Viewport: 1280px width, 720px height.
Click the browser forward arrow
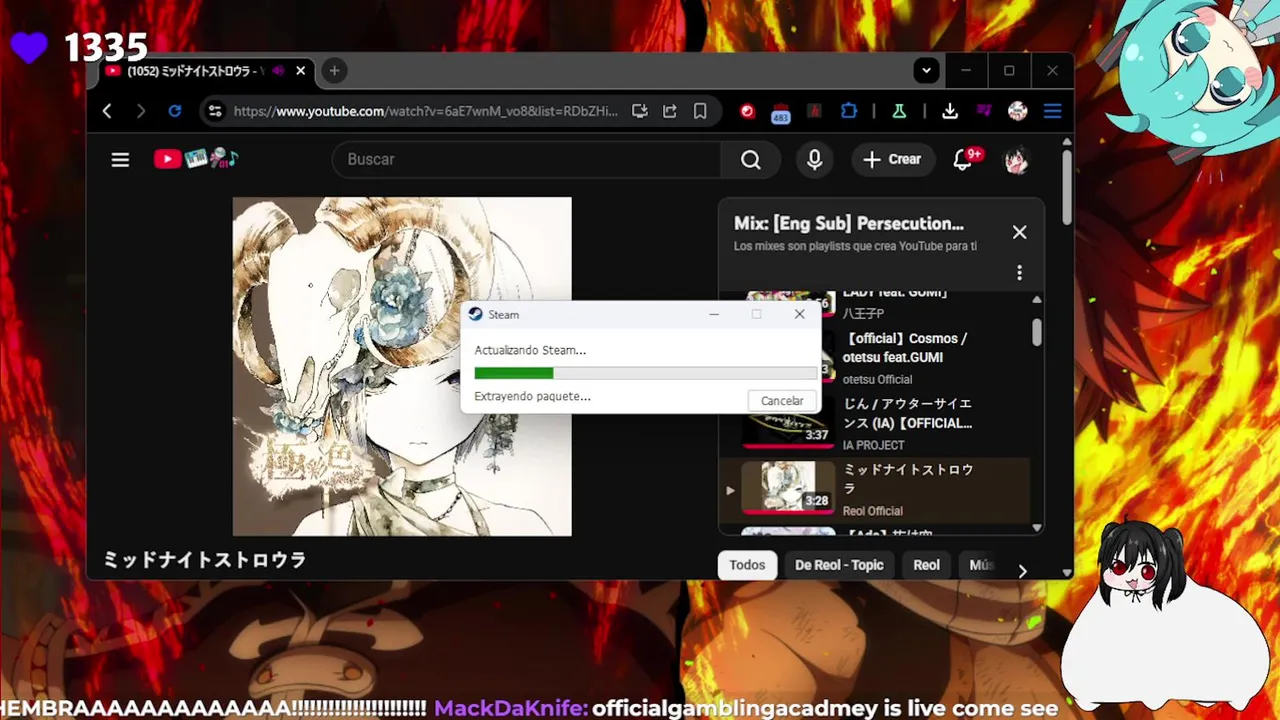coord(140,111)
